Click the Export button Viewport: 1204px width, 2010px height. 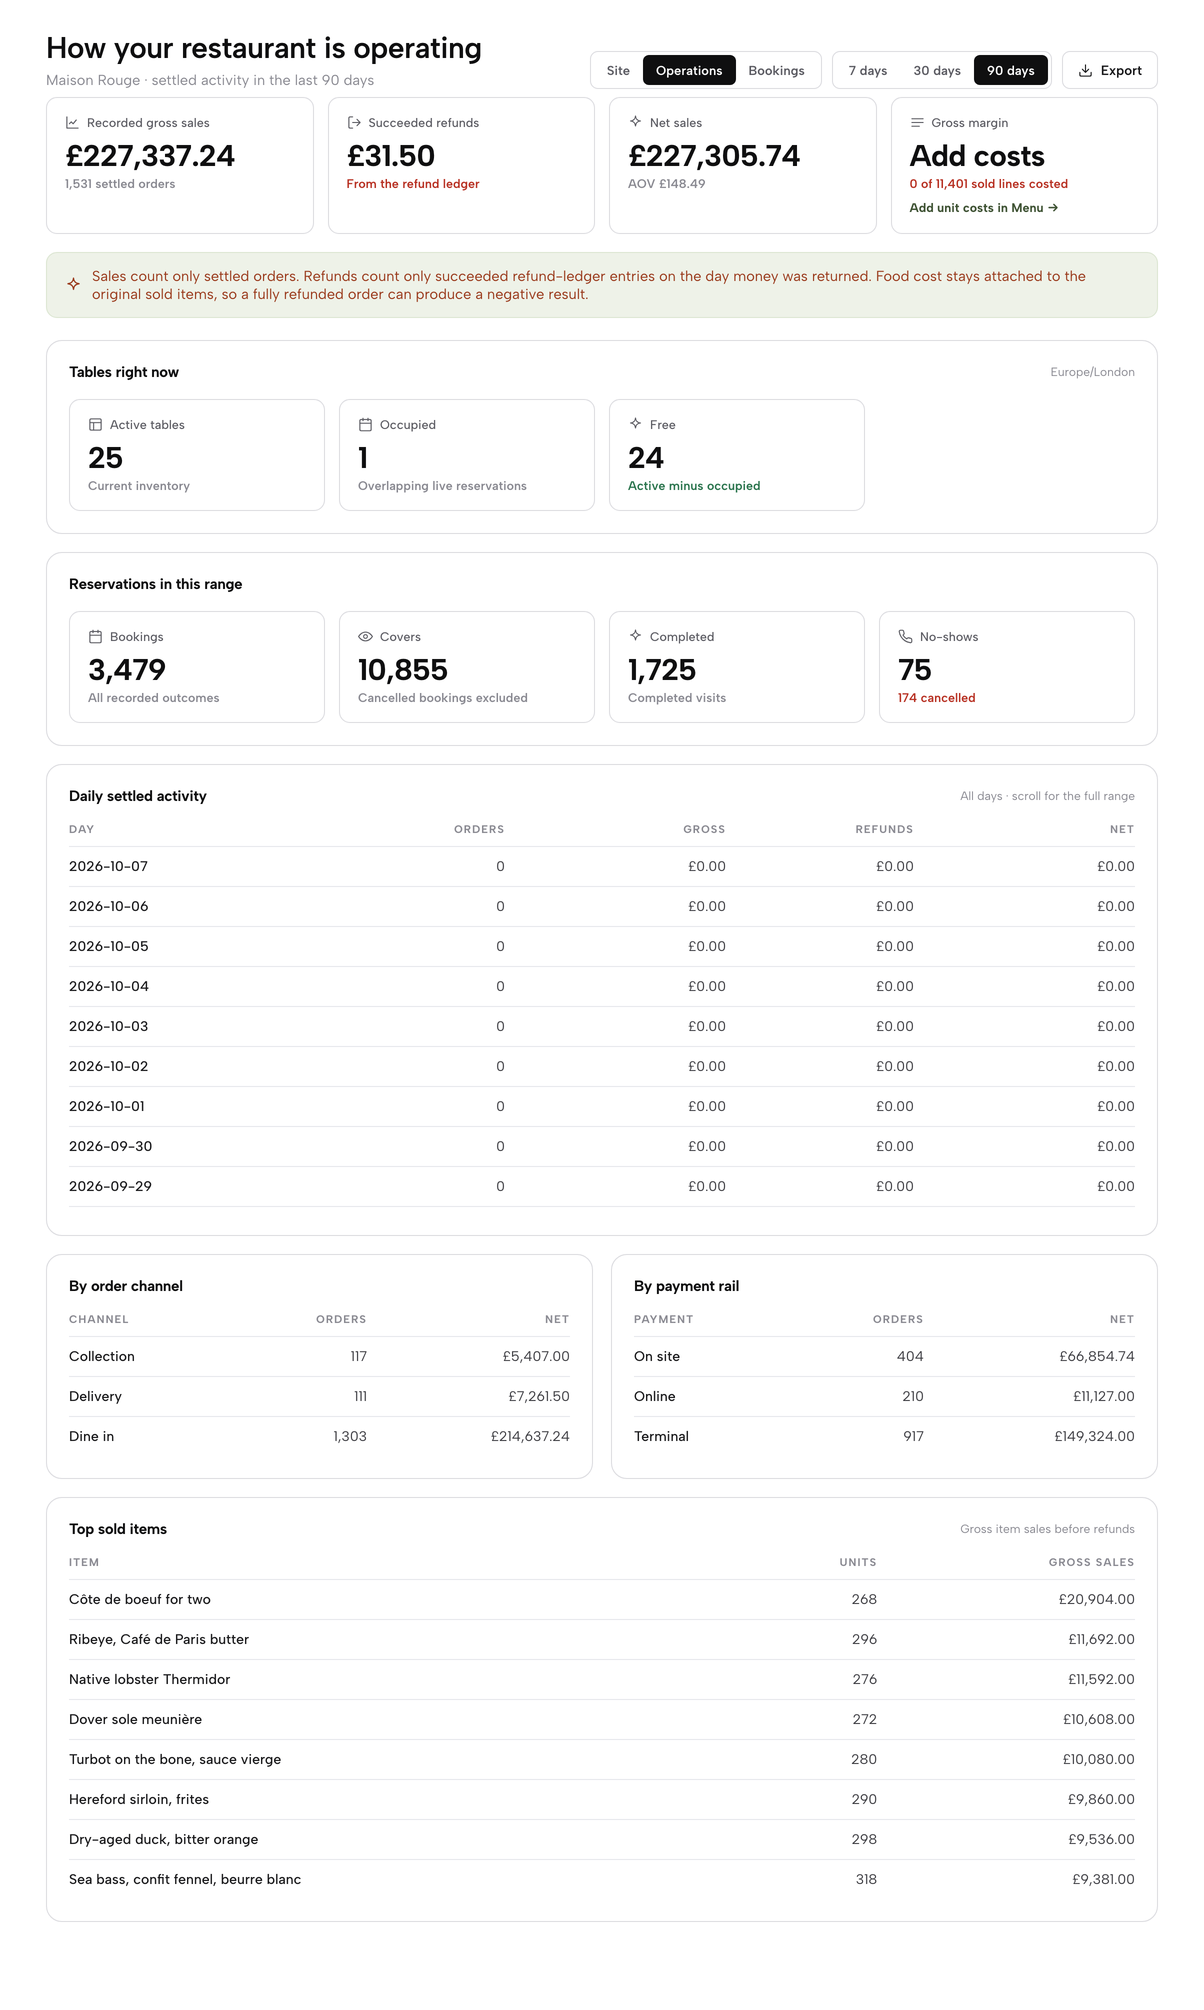tap(1109, 71)
